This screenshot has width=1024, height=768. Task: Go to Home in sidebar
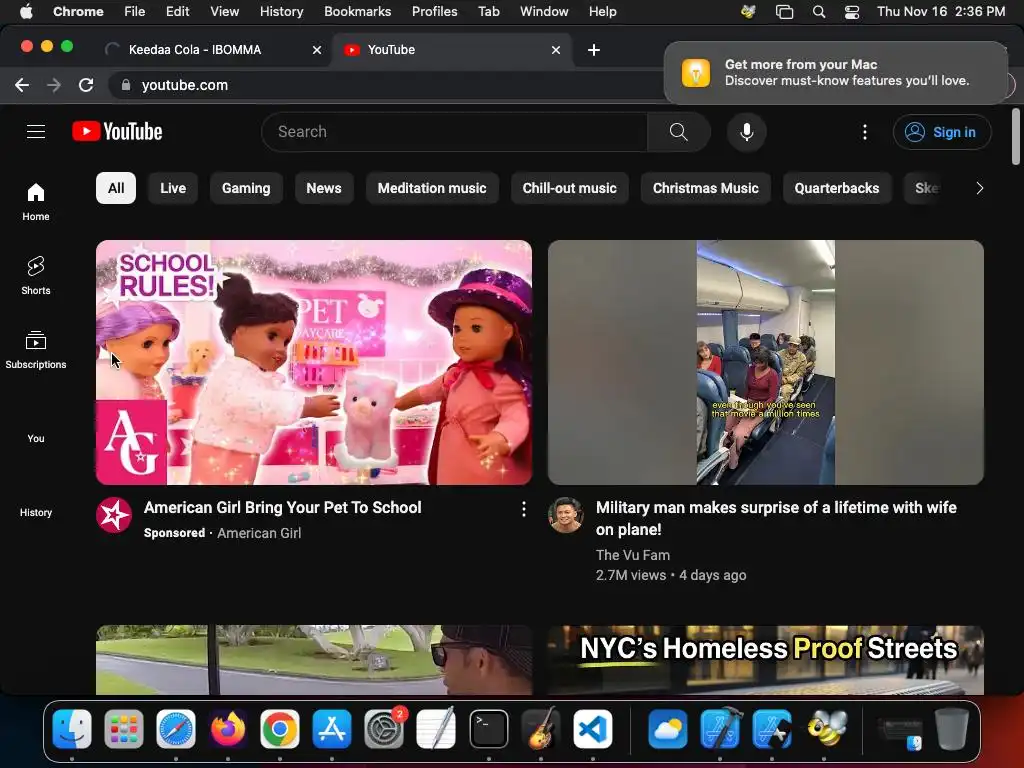click(x=36, y=202)
